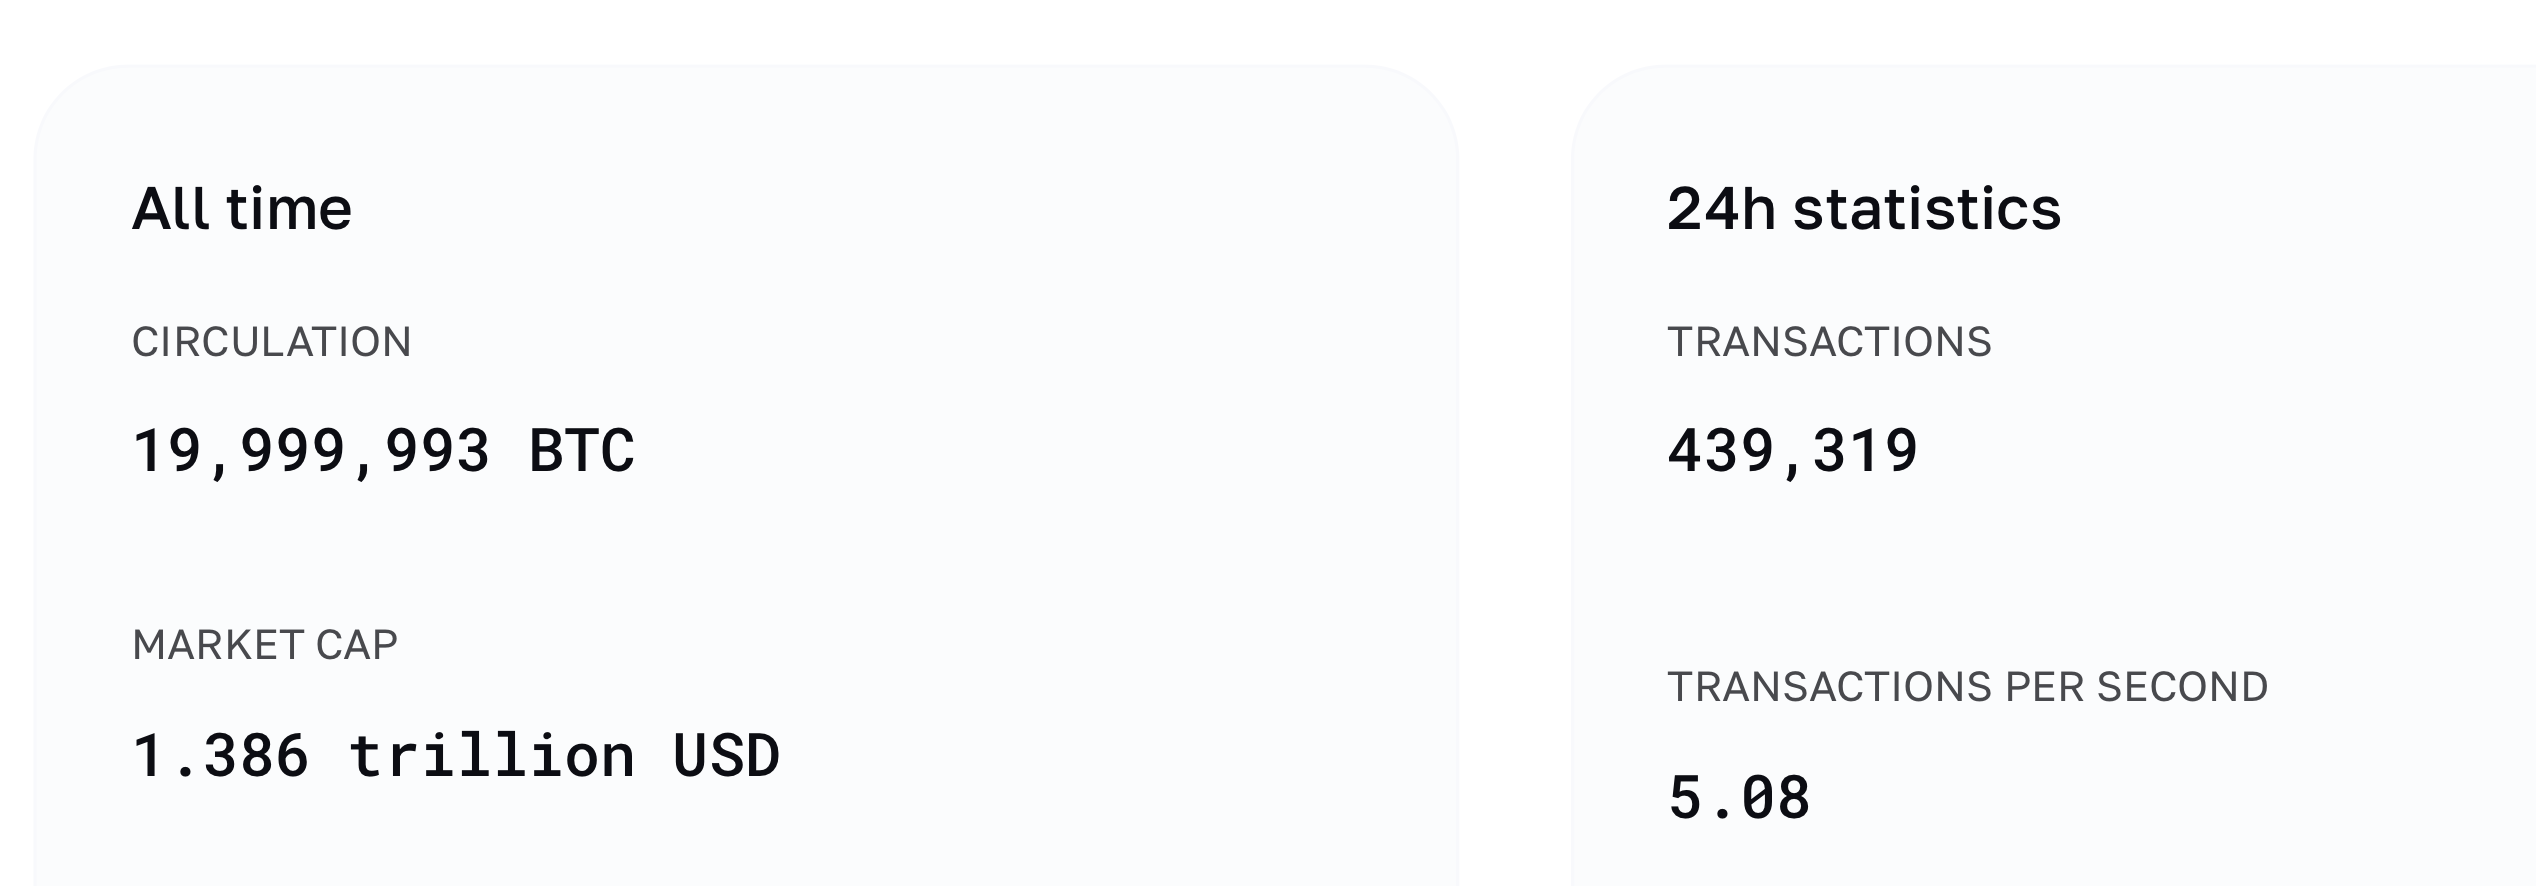Click the word "time" in the All time heading

click(289, 209)
